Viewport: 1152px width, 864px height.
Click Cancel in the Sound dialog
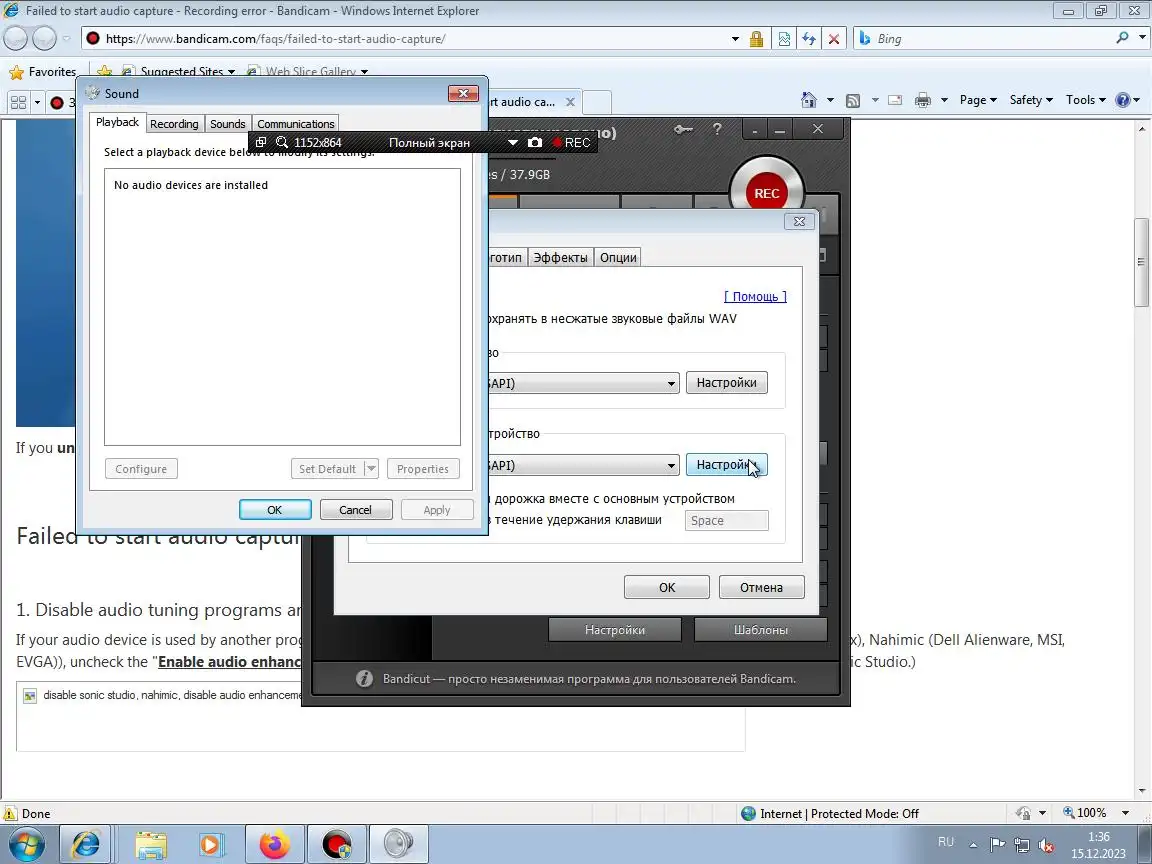tap(356, 510)
